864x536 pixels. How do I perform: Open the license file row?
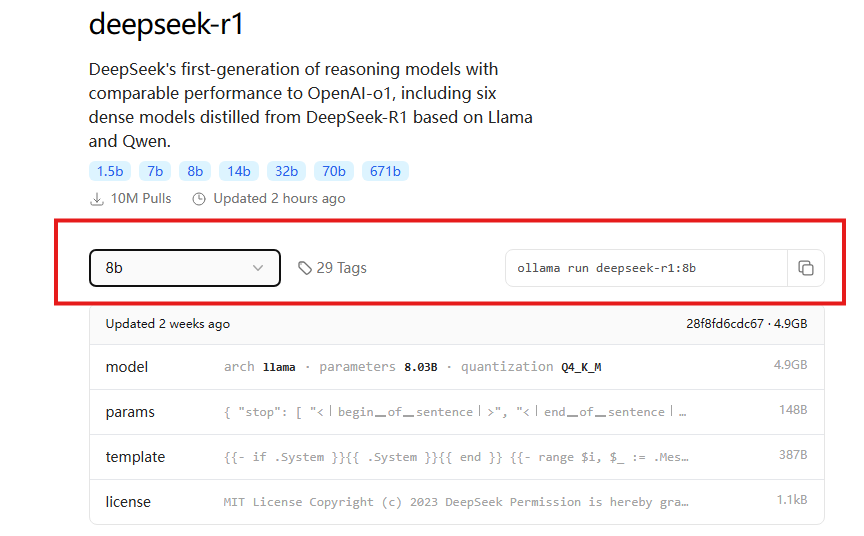pos(457,502)
